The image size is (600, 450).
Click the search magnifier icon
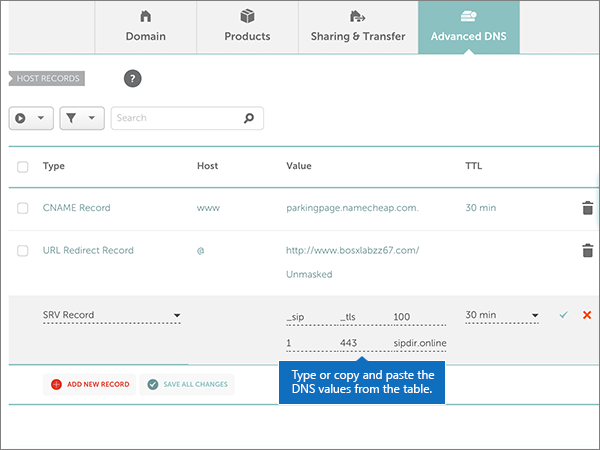[x=249, y=118]
